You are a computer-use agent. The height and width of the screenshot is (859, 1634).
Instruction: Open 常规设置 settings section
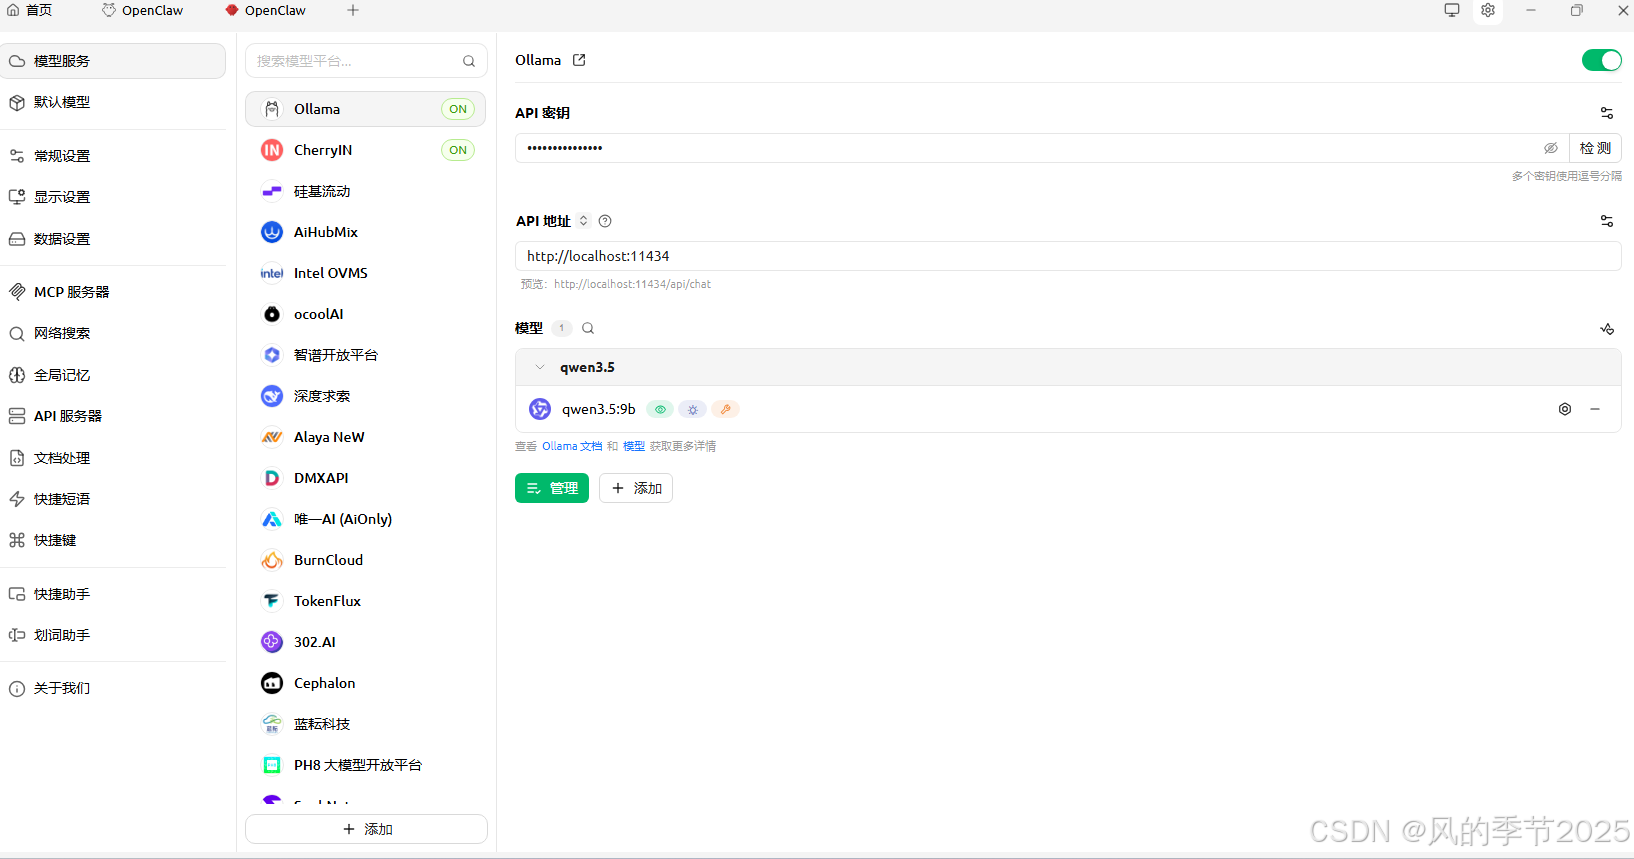click(113, 156)
